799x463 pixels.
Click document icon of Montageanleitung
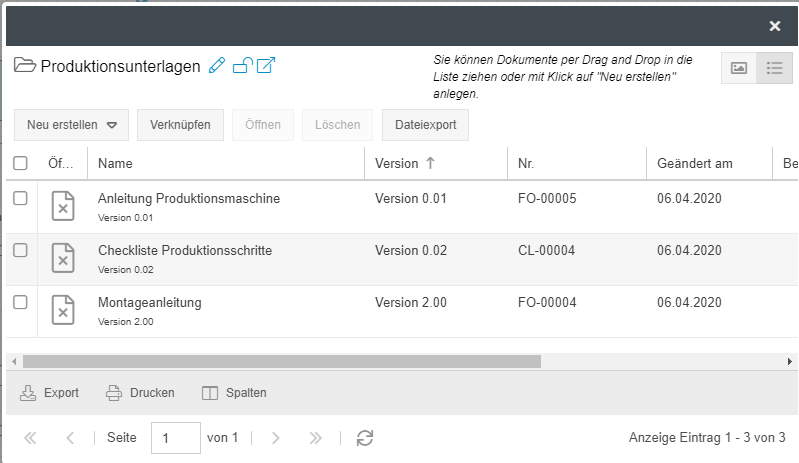(63, 311)
